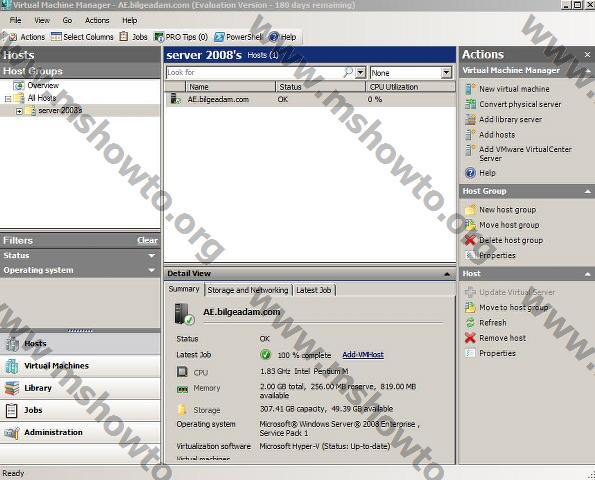Screen dimensions: 595x480
Task: Open the Administration view
Action: pyautogui.click(x=80, y=432)
